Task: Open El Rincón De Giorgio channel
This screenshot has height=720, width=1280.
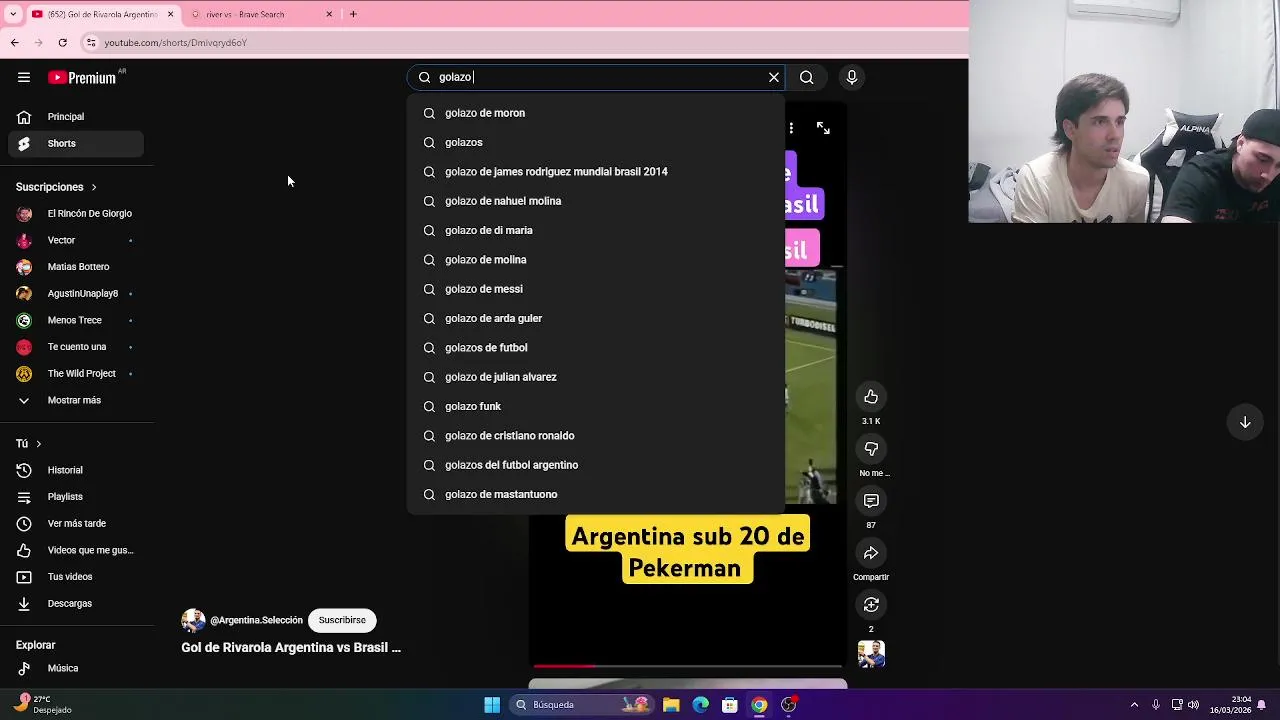Action: pyautogui.click(x=76, y=214)
